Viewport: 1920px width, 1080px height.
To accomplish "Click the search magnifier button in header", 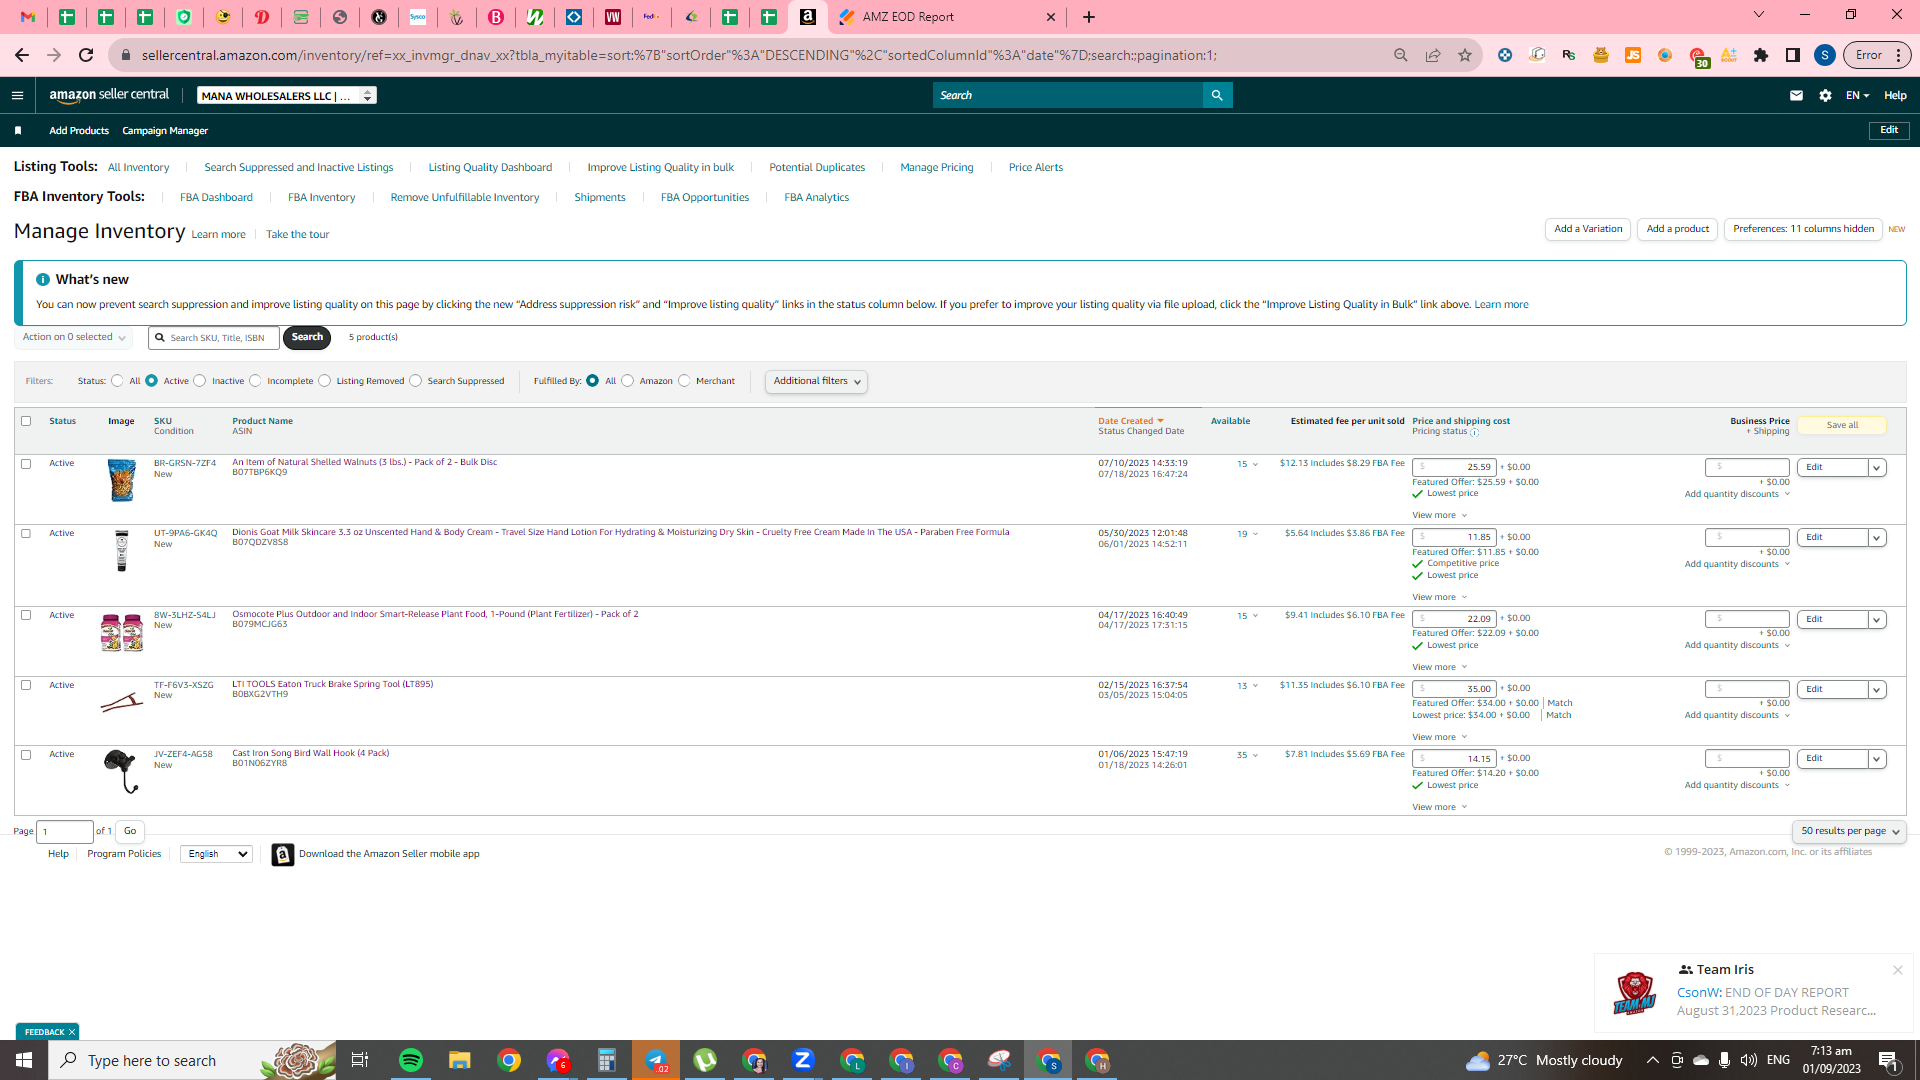I will point(1217,95).
